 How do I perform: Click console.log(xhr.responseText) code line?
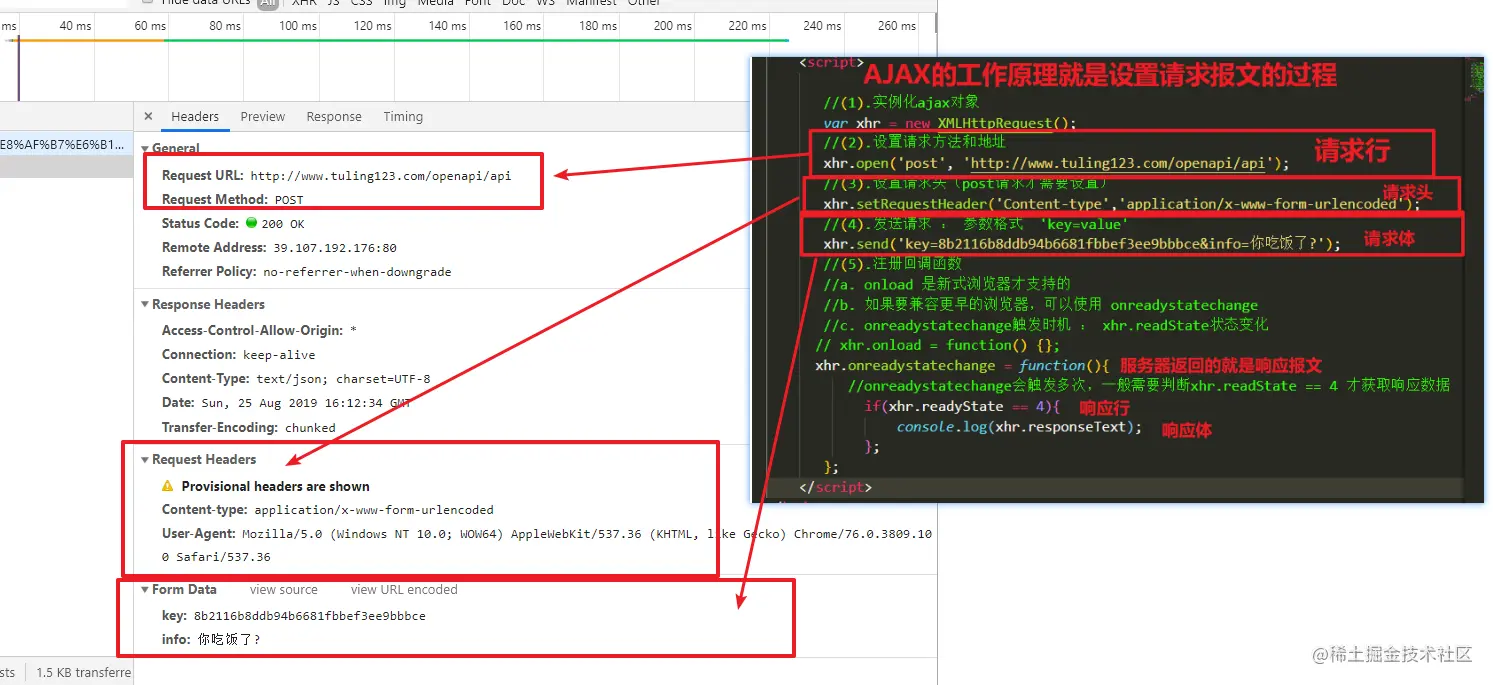(x=1018, y=426)
